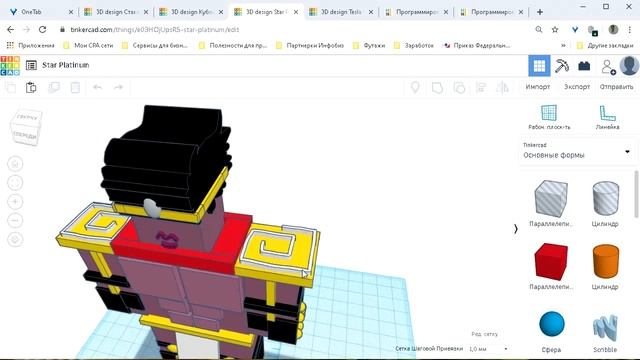
Task: Click the Copy tool icon
Action: point(11,87)
